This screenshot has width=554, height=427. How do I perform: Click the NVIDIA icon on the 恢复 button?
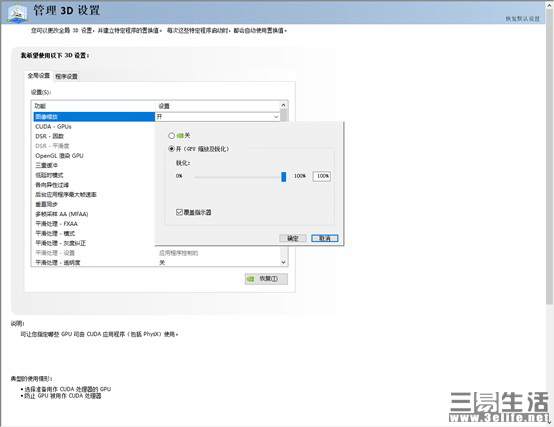pyautogui.click(x=251, y=279)
